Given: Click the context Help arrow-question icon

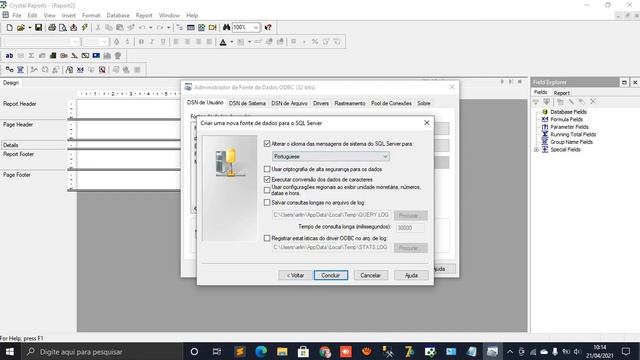Looking at the screenshot, I should click(268, 27).
